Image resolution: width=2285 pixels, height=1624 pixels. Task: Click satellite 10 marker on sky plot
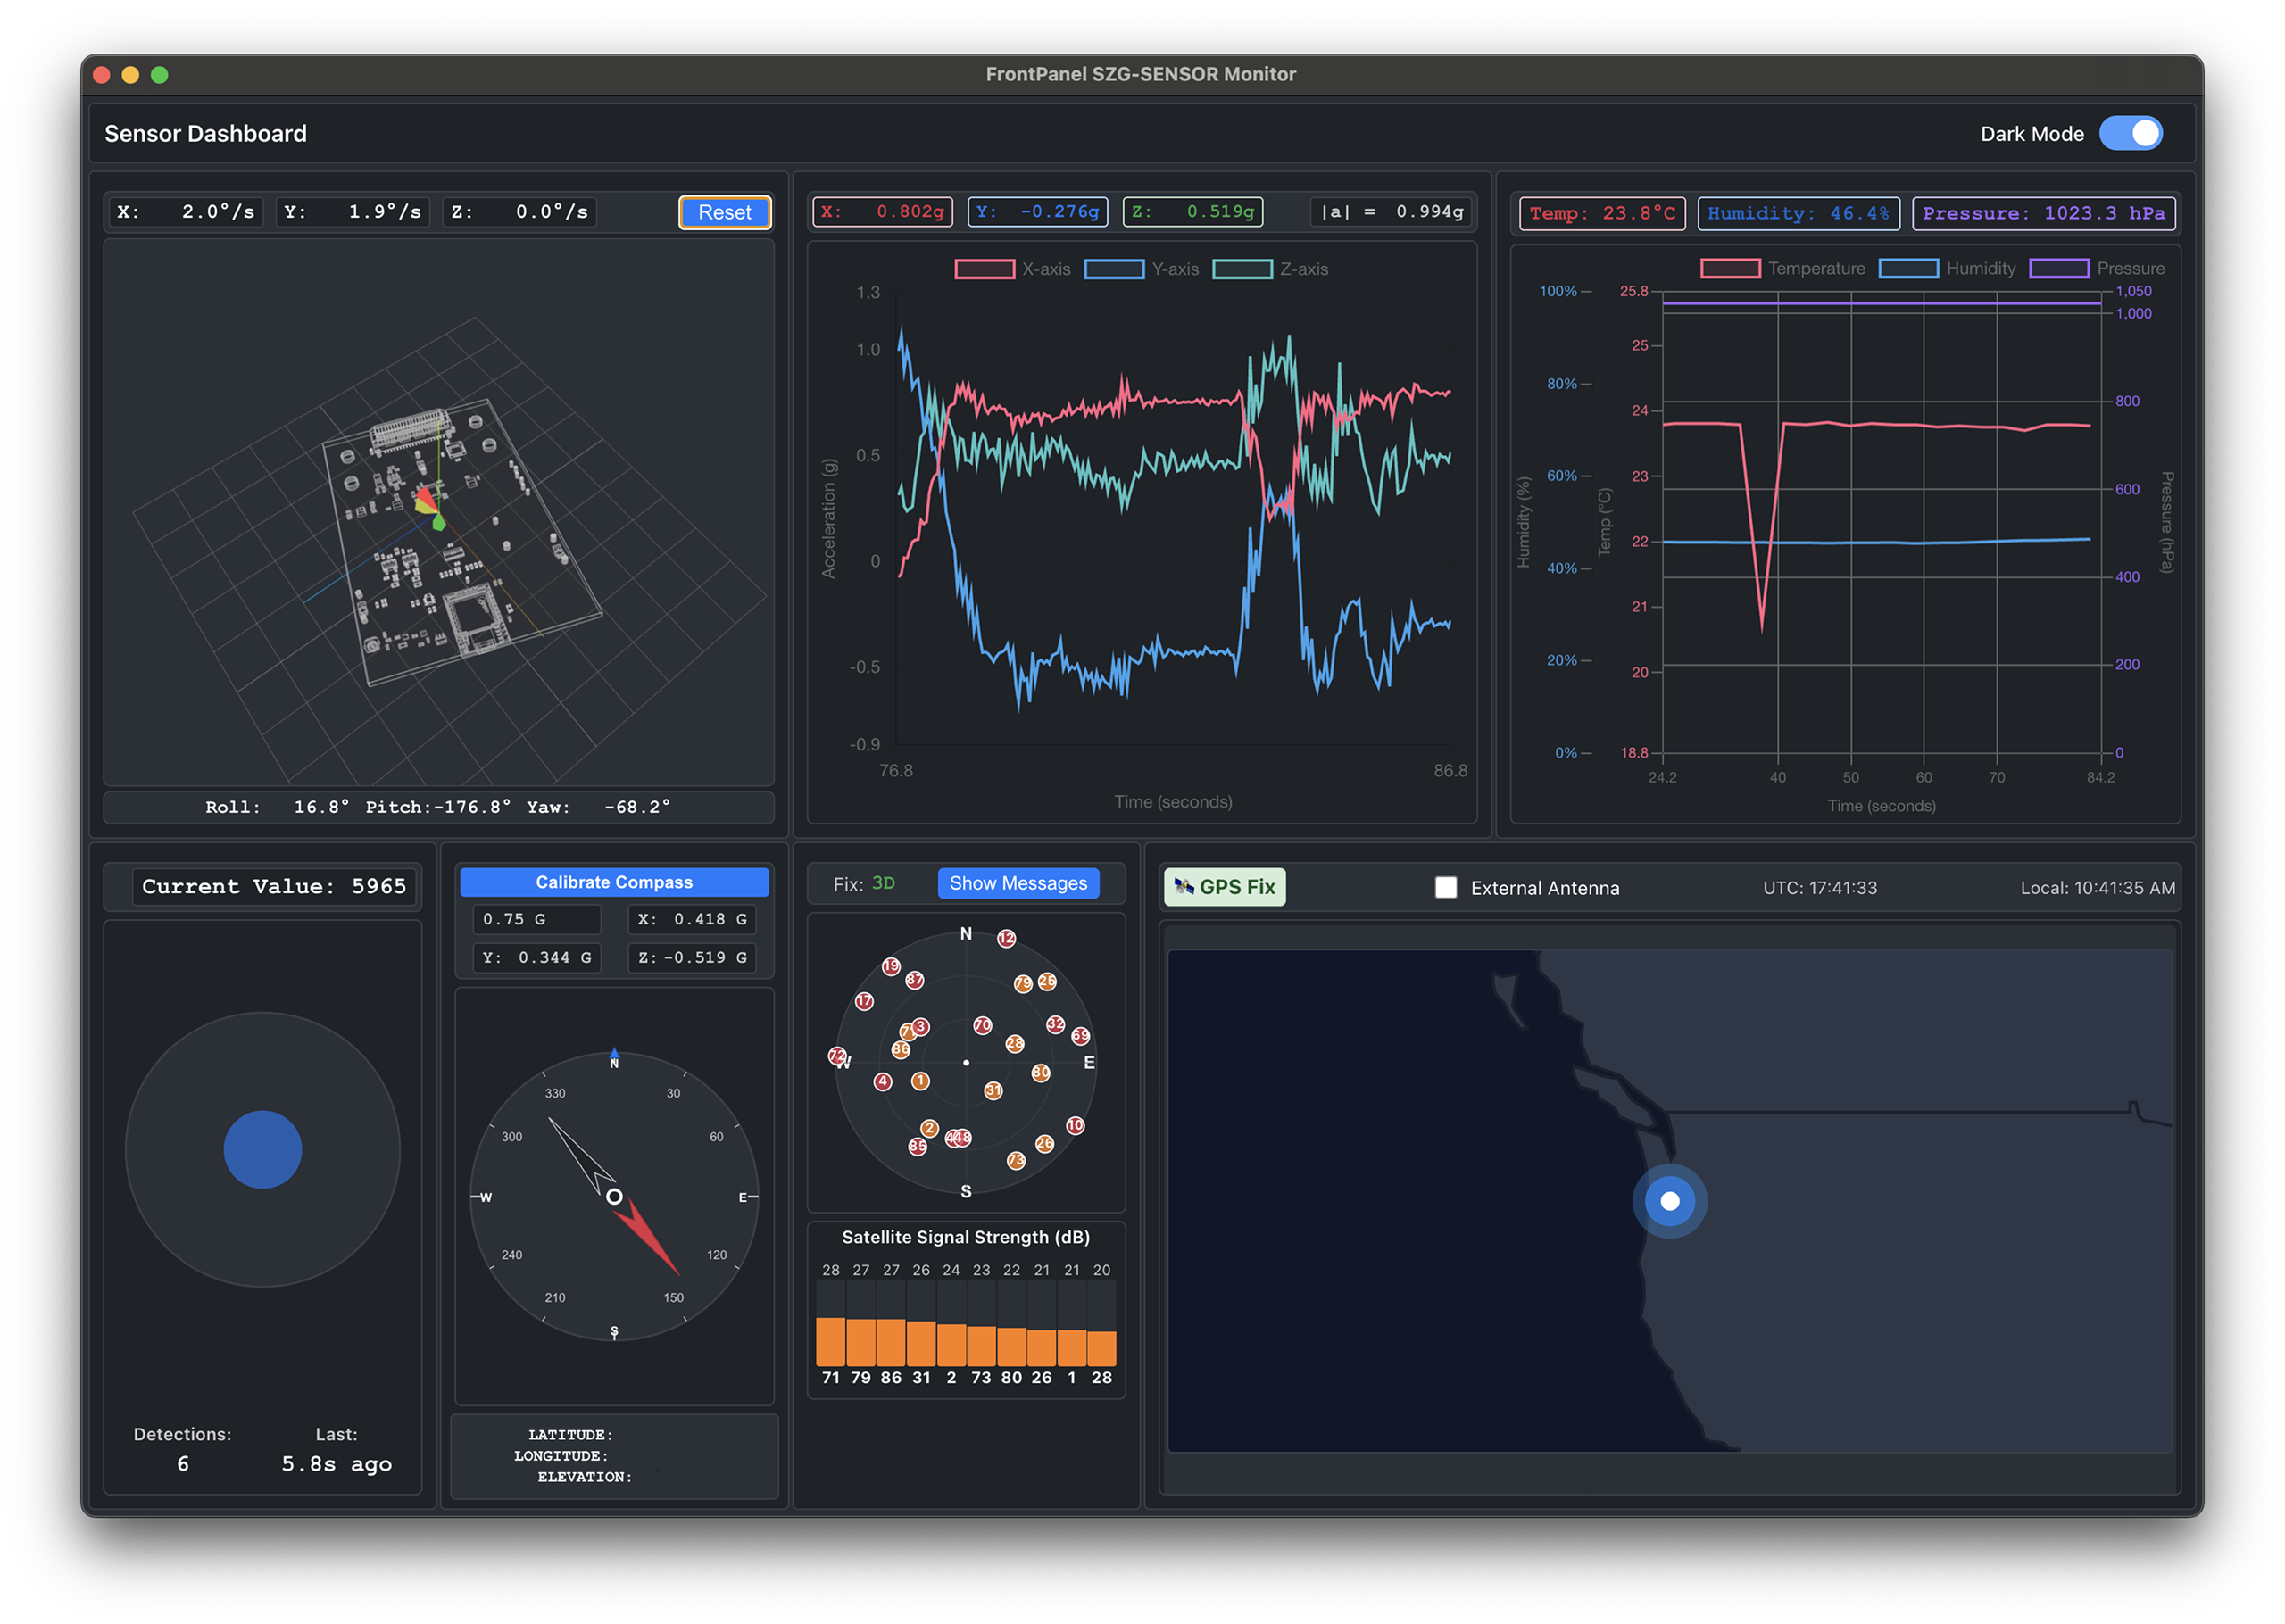(1075, 1125)
